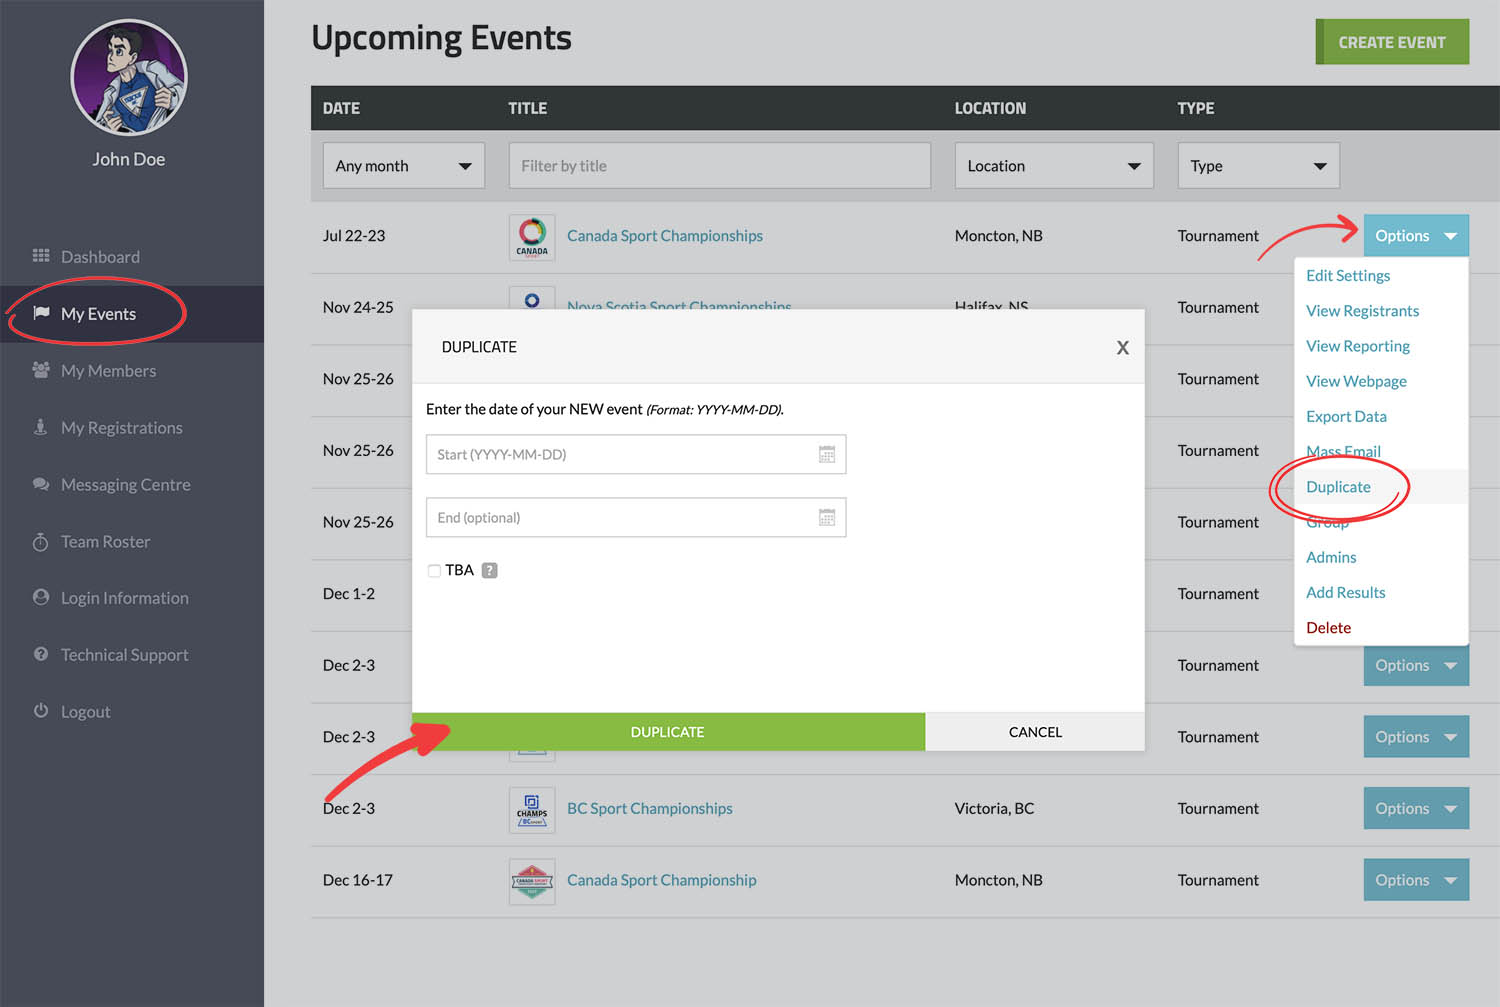Click John Doe's profile avatar
This screenshot has width=1500, height=1007.
point(129,78)
